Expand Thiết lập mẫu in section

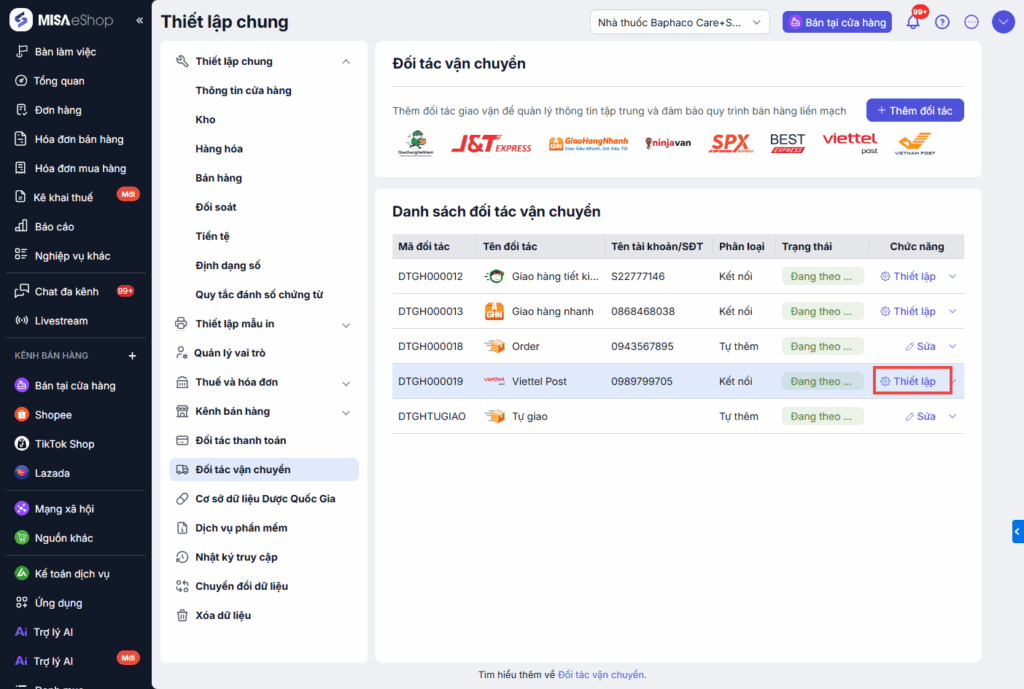(x=346, y=325)
